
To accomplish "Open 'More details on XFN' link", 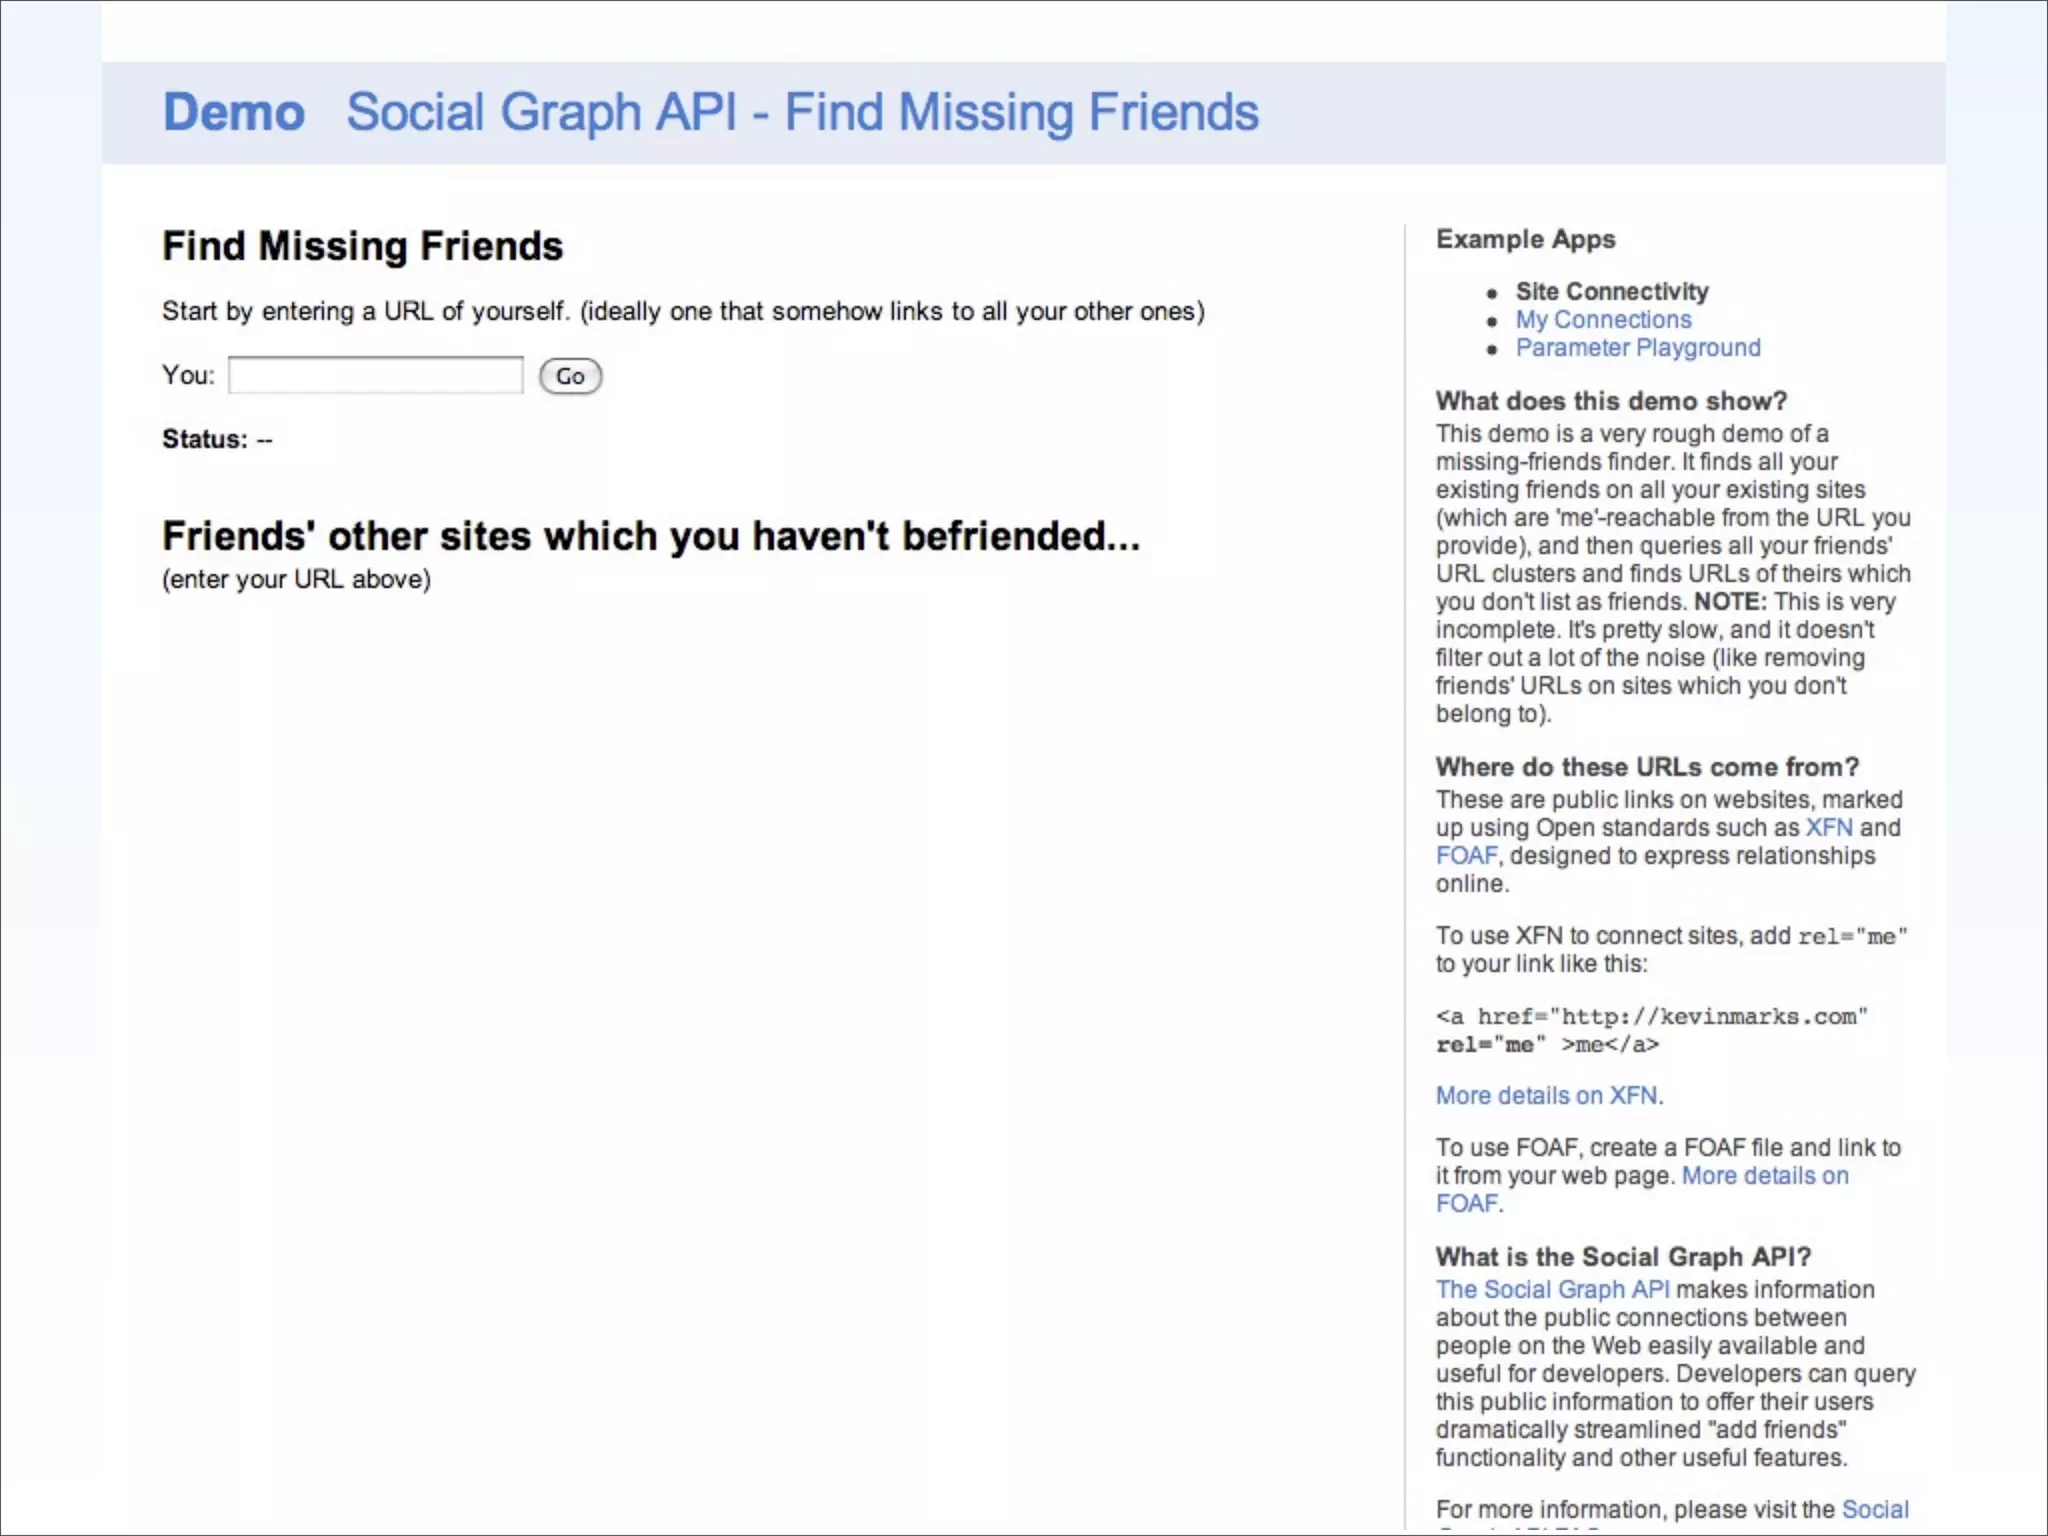I will pyautogui.click(x=1546, y=1095).
